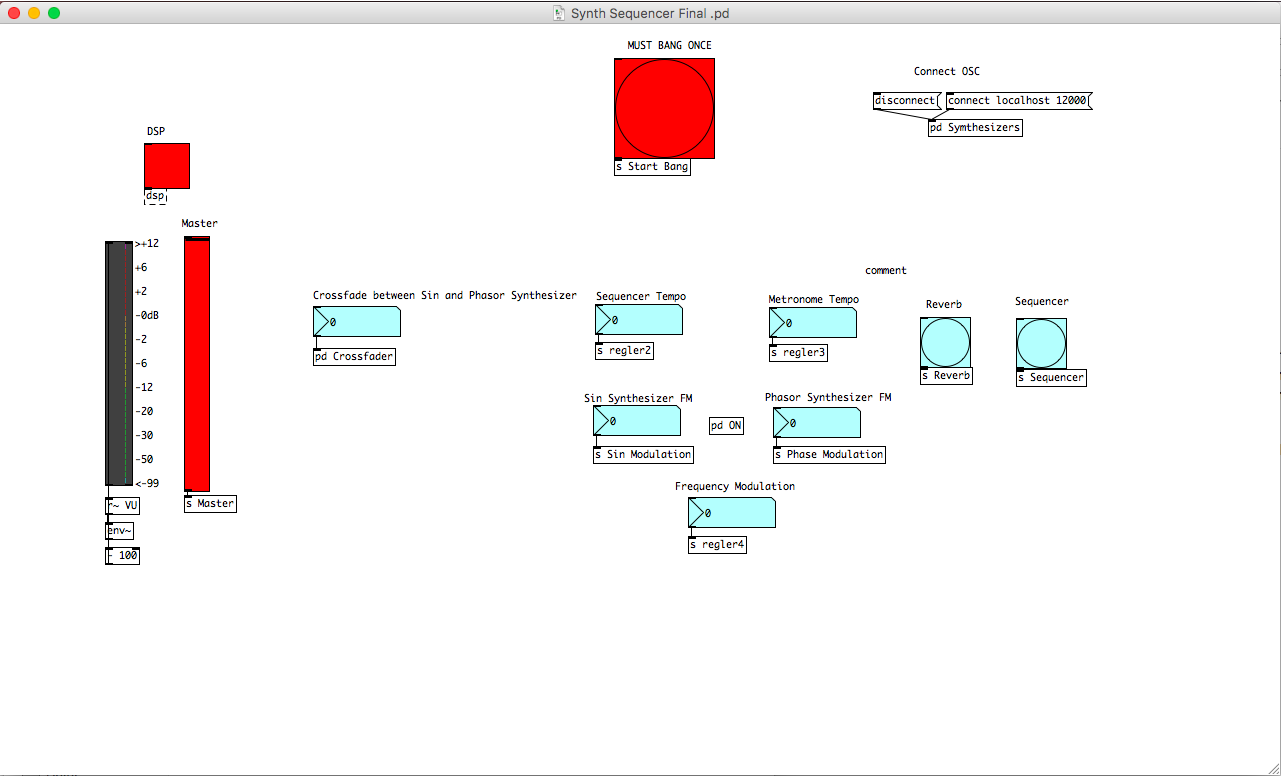The width and height of the screenshot is (1281, 776).
Task: Click the VU meter level display
Action: 119,364
